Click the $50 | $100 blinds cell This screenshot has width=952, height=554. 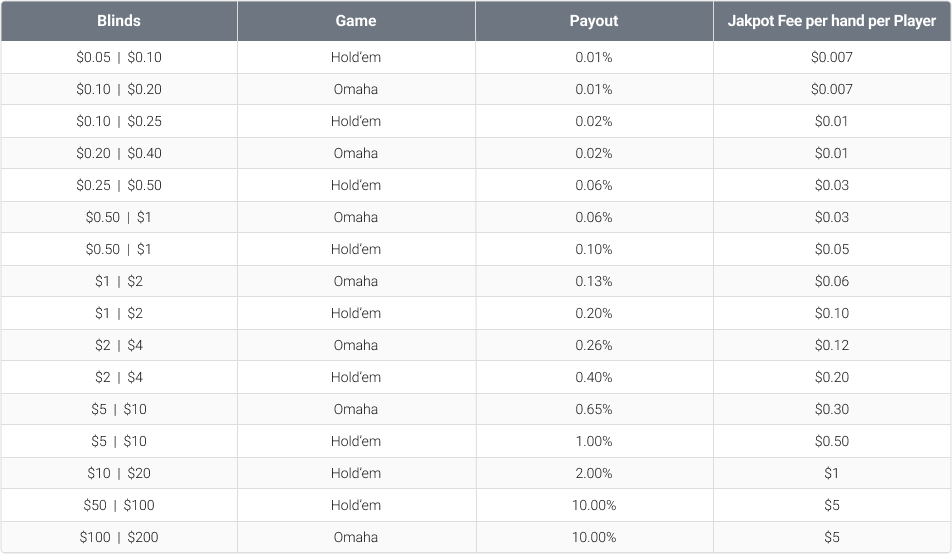click(x=119, y=505)
